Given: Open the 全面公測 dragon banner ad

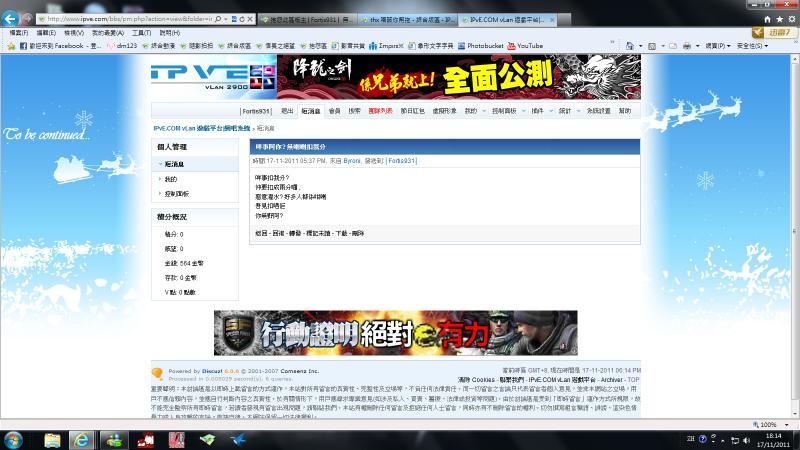Looking at the screenshot, I should tap(459, 77).
